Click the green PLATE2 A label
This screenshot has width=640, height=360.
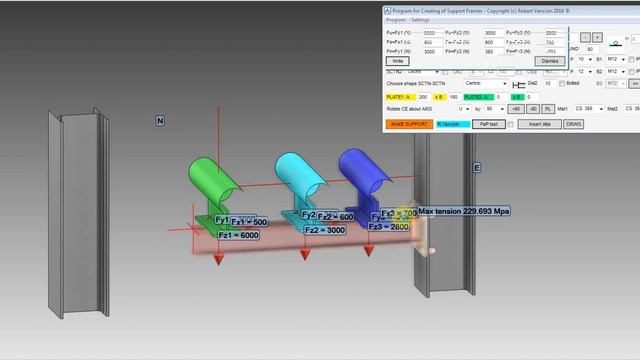point(478,97)
